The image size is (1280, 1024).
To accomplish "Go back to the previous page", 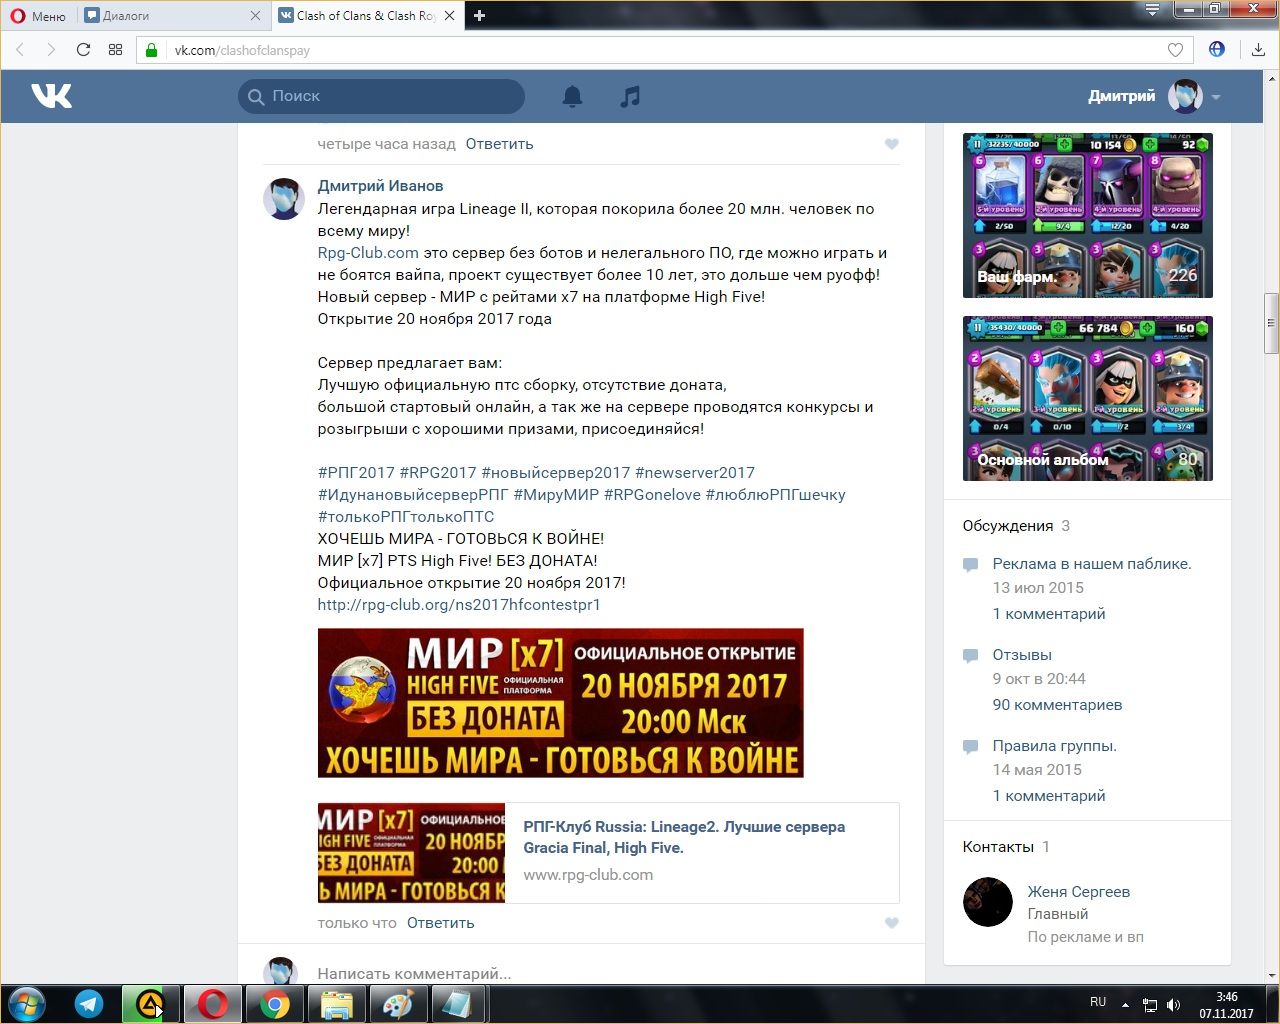I will [20, 50].
